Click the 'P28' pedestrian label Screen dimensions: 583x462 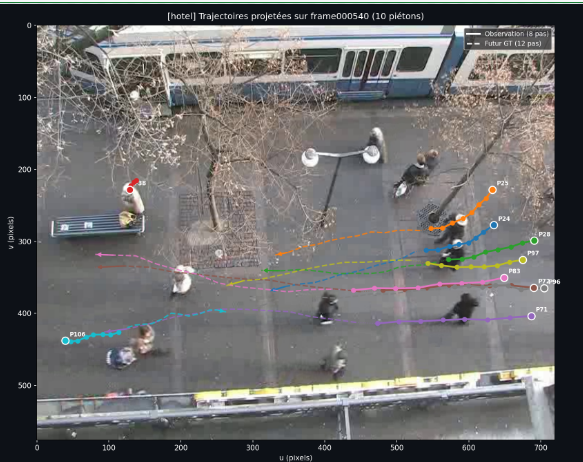(x=544, y=234)
